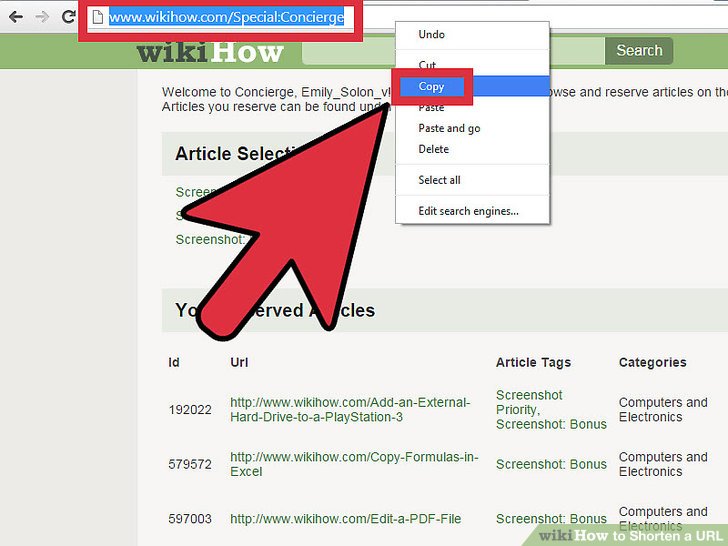Open the Add-an-External-Hard-Drive-to-a-PlayStation-3 link

click(x=349, y=409)
